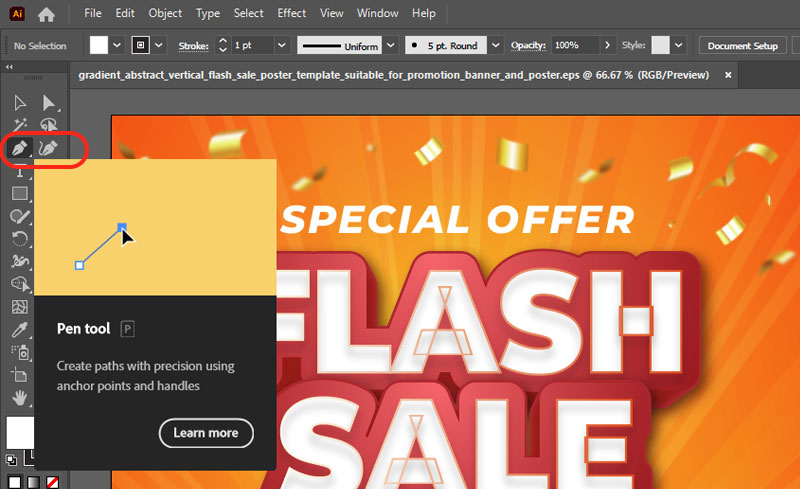The image size is (800, 489).
Task: Activate the Direct Selection tool
Action: [x=48, y=103]
